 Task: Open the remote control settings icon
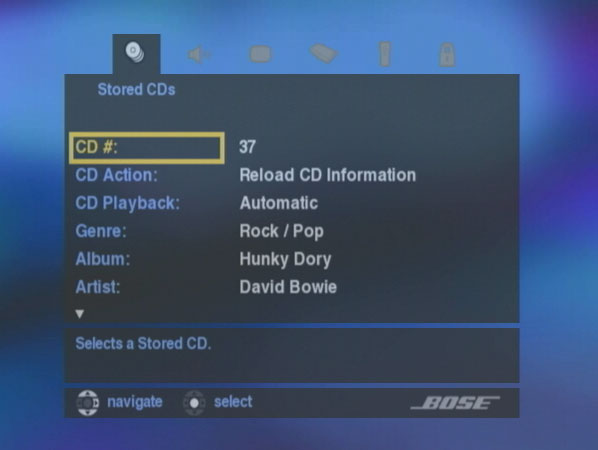point(384,54)
